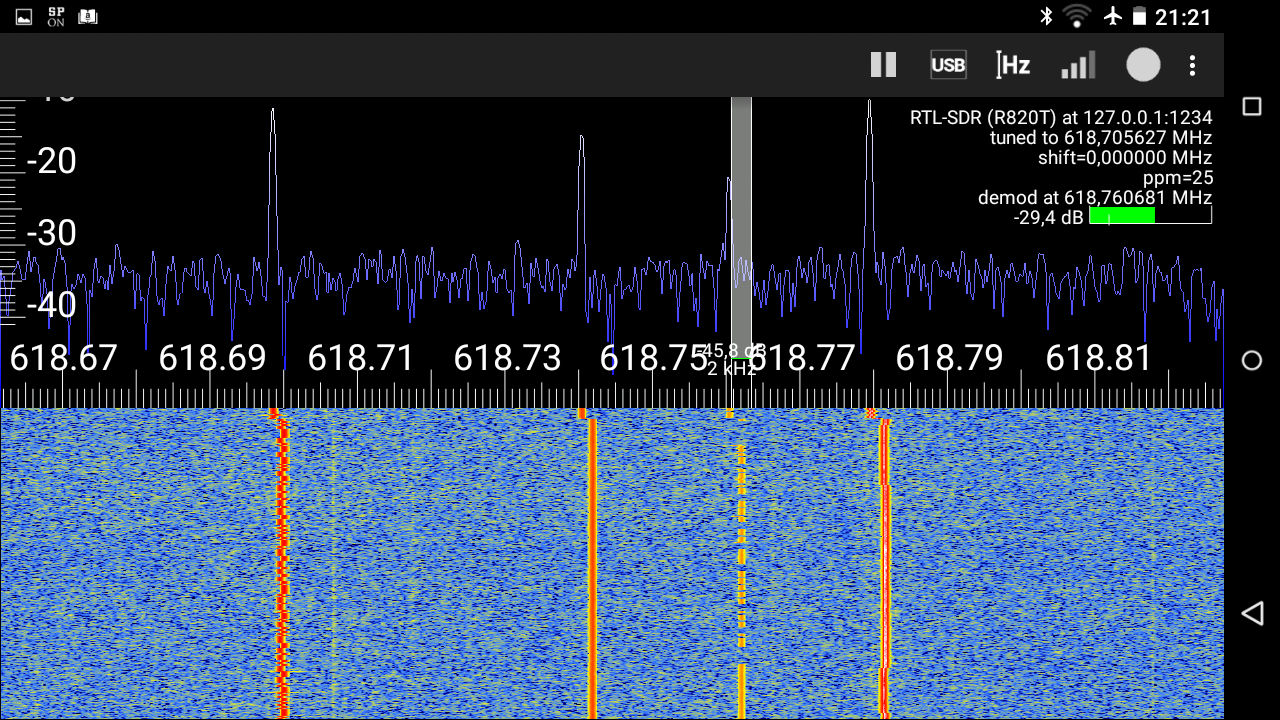Tap the -30 dB scale label

click(x=51, y=232)
